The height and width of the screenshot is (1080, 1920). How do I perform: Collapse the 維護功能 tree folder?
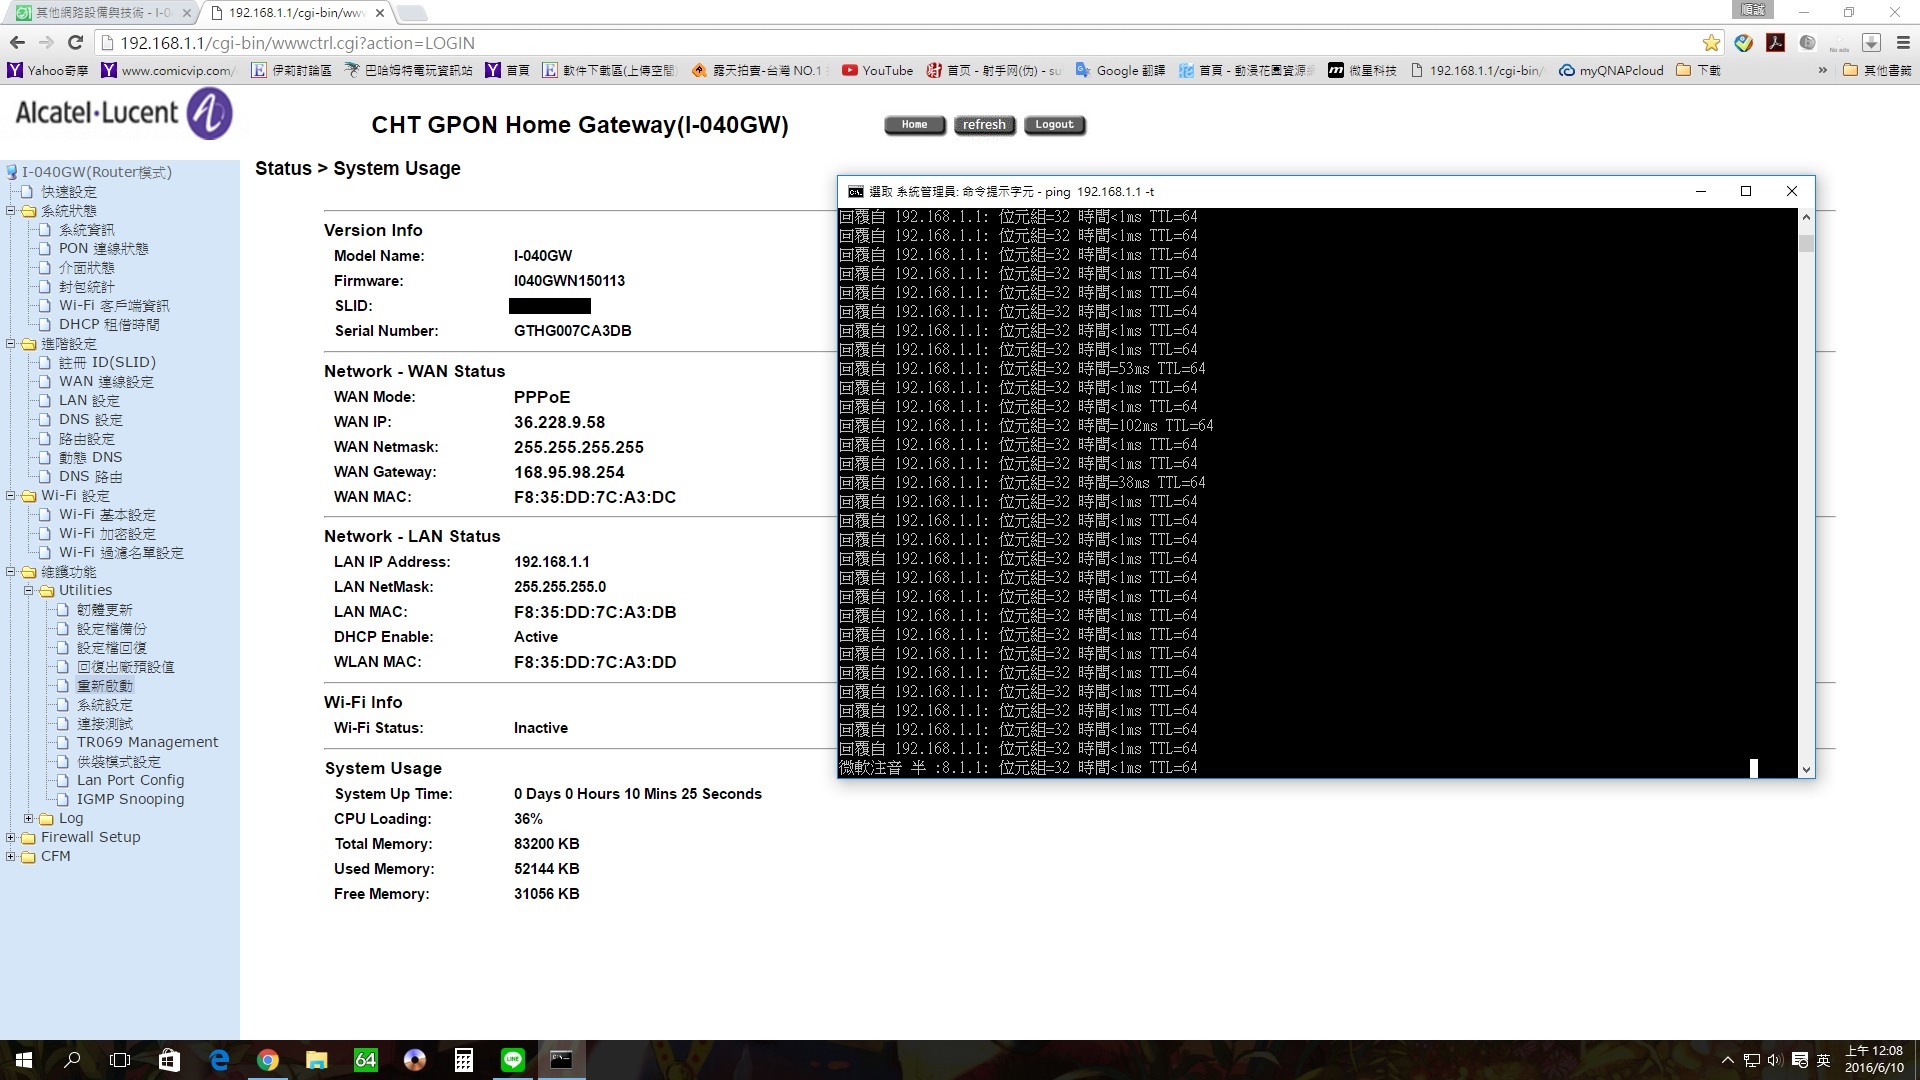[10, 572]
